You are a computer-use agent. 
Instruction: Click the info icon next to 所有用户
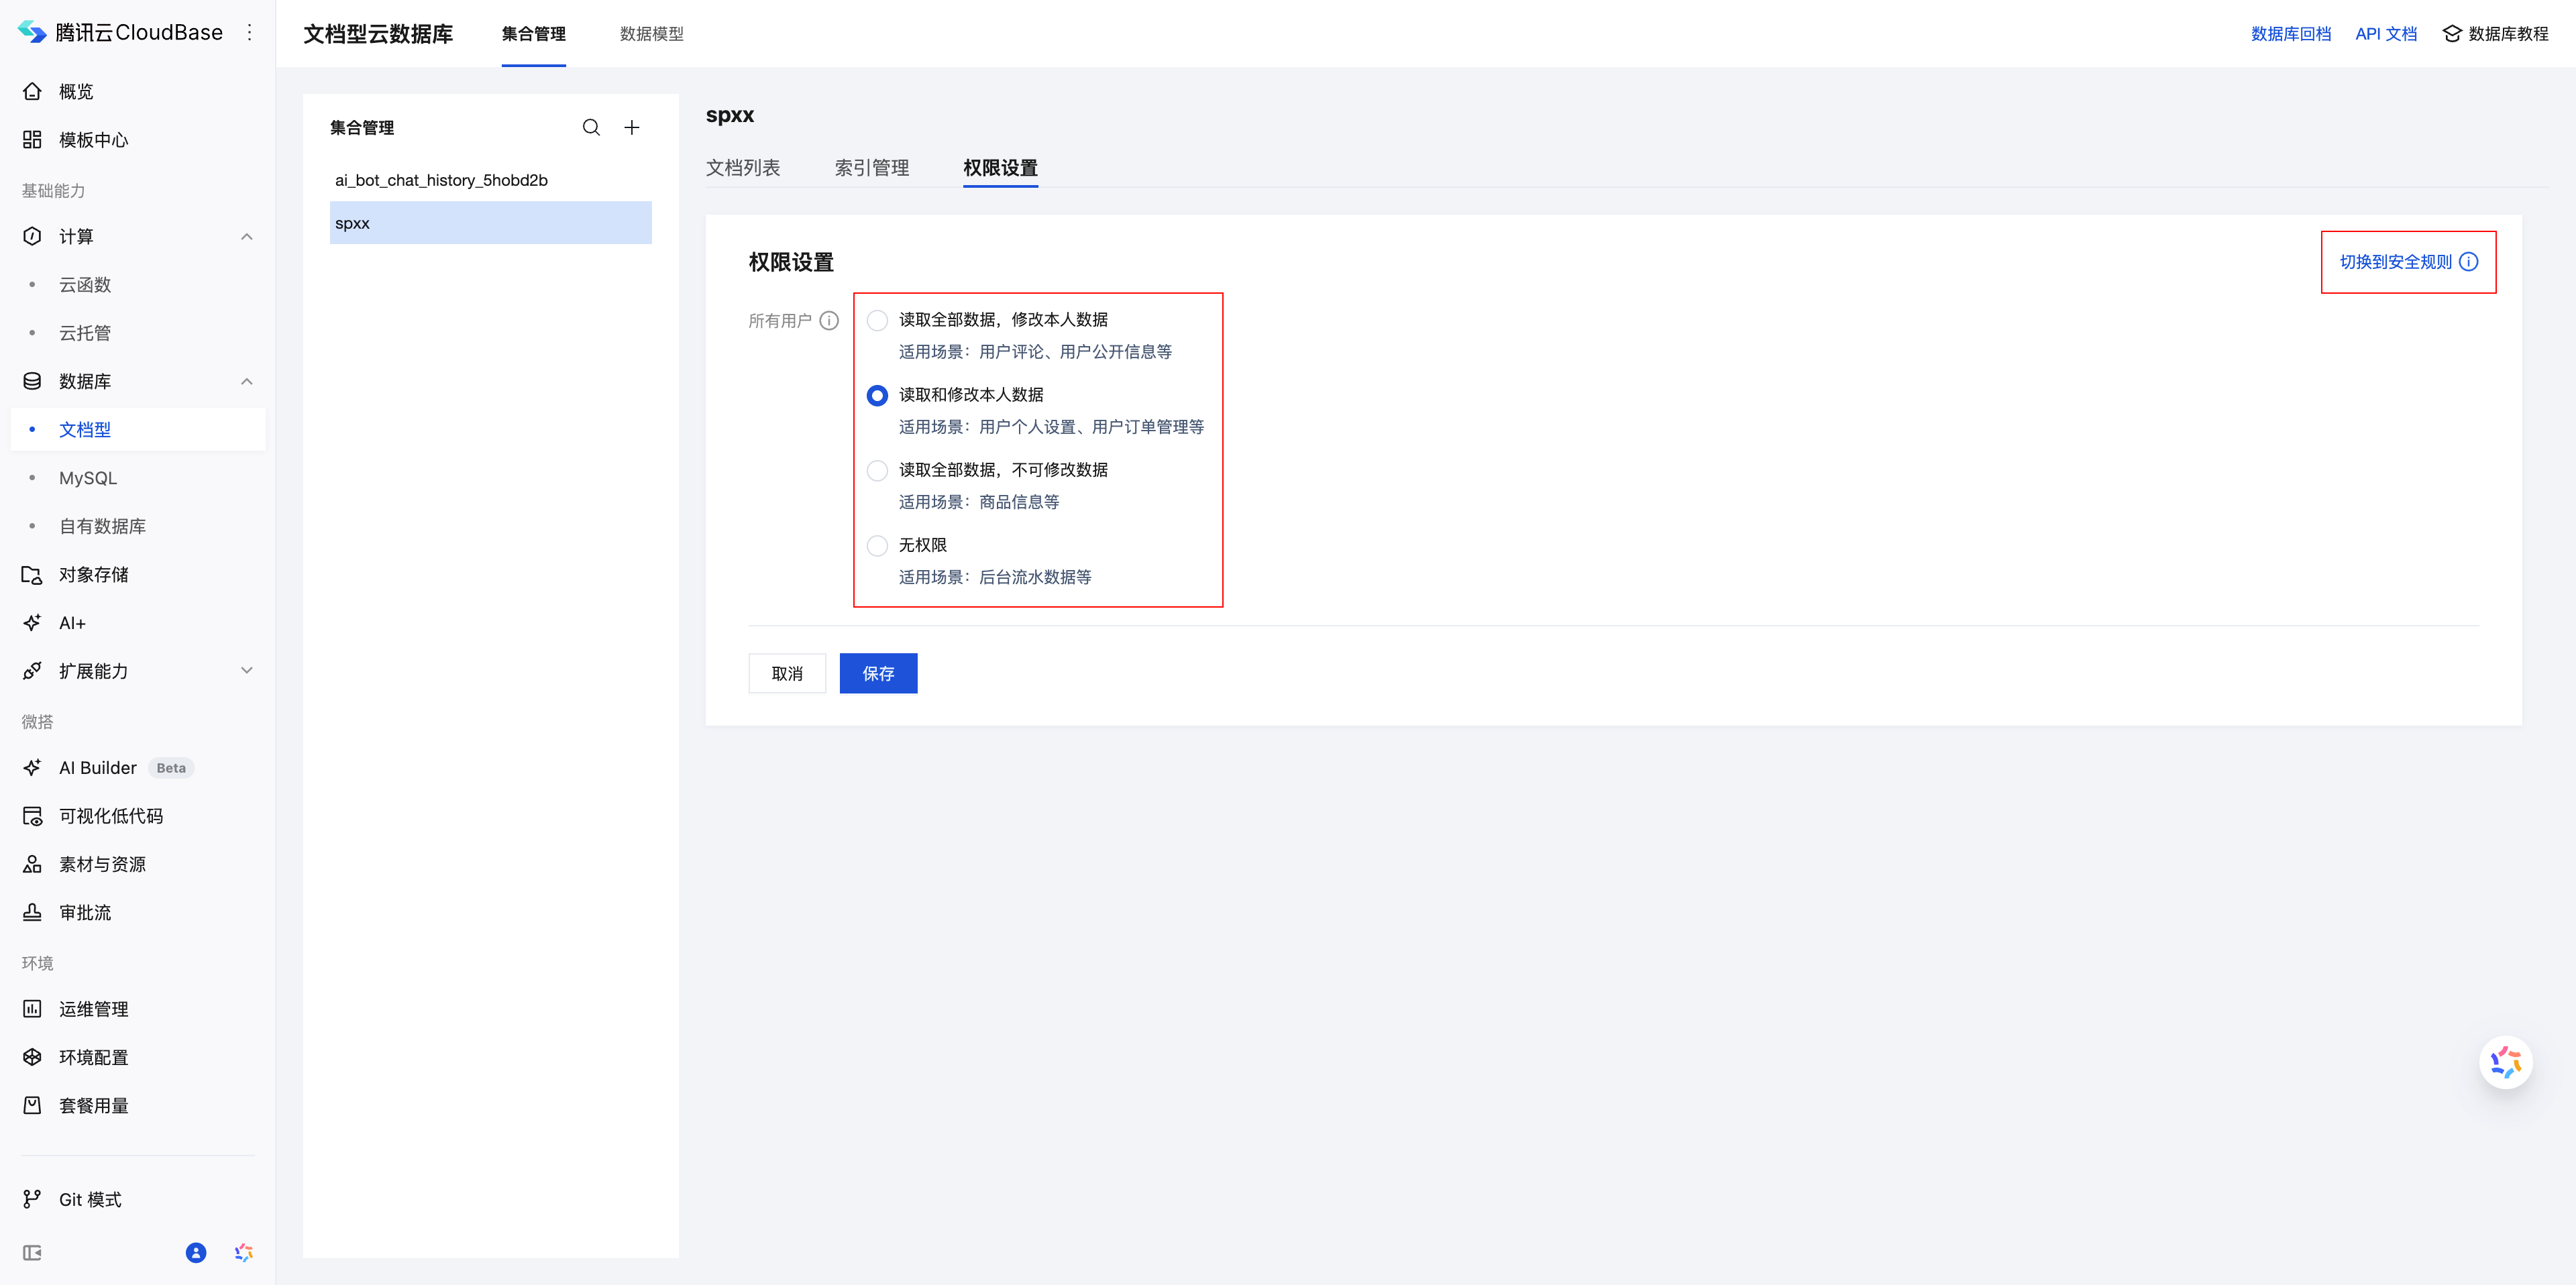point(829,320)
